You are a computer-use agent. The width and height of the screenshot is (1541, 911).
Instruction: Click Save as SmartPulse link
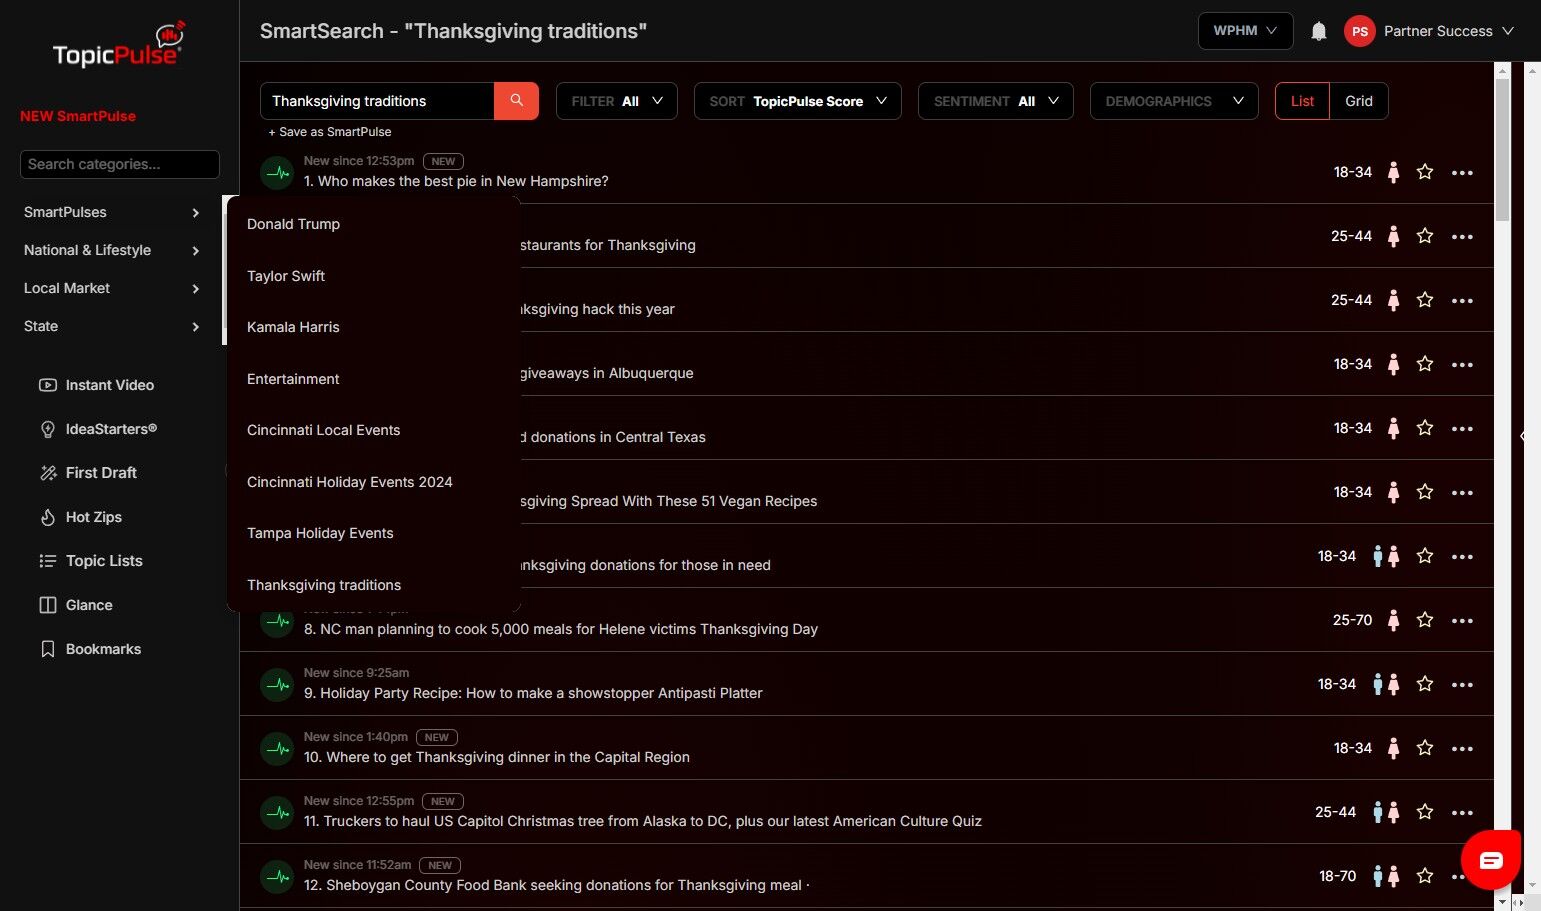(x=330, y=132)
